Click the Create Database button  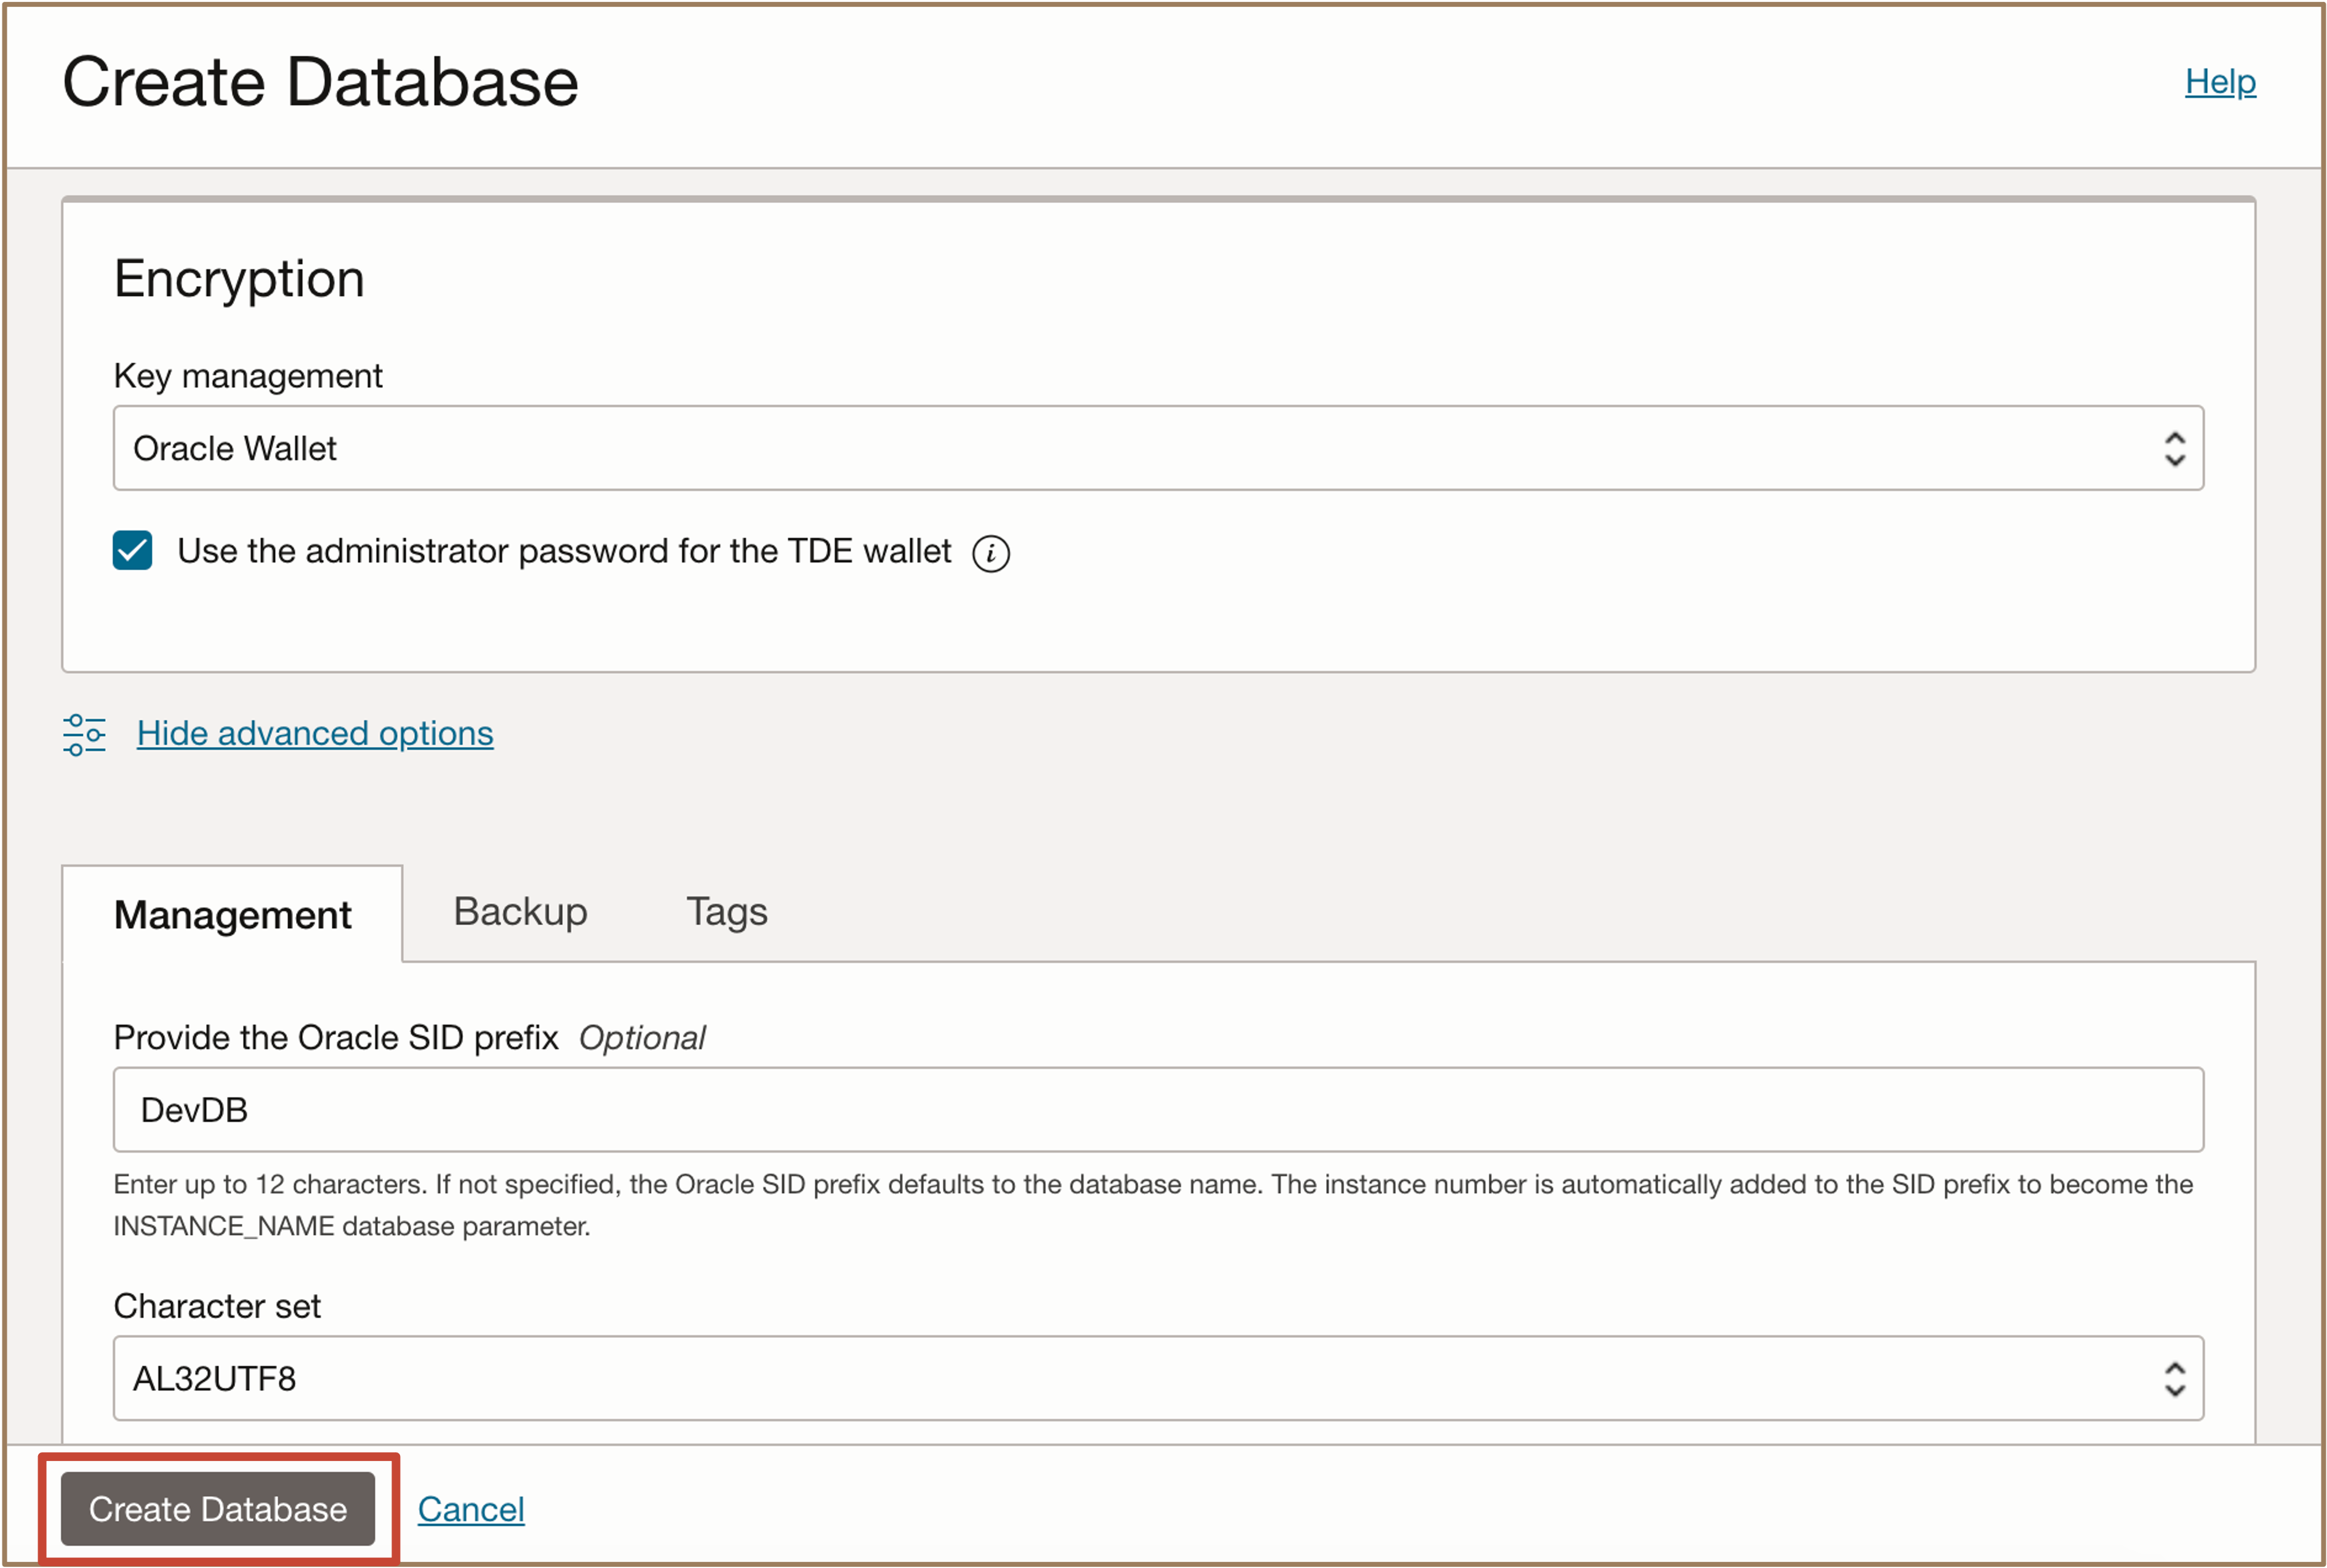218,1510
